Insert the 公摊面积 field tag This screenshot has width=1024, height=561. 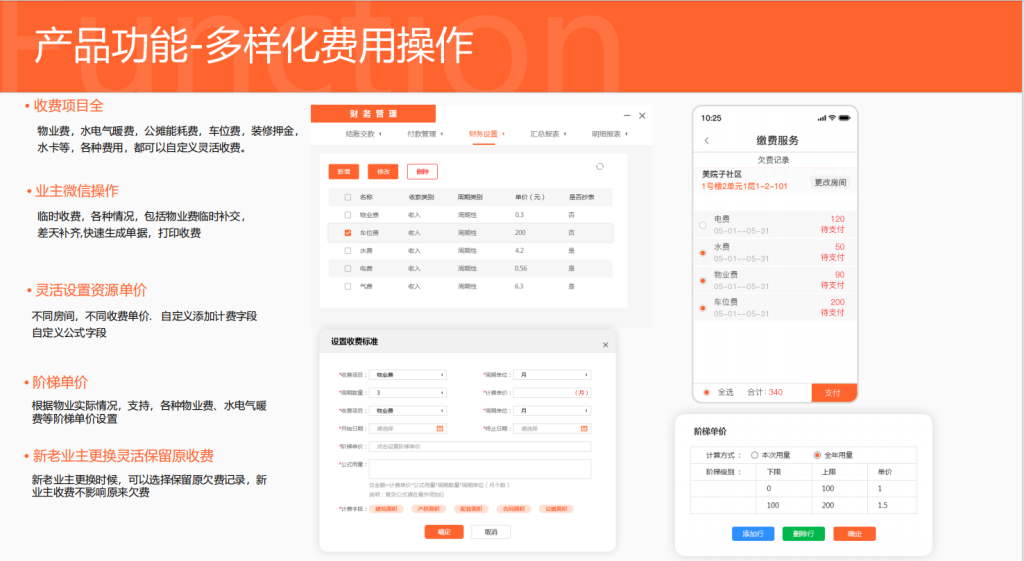coord(556,509)
